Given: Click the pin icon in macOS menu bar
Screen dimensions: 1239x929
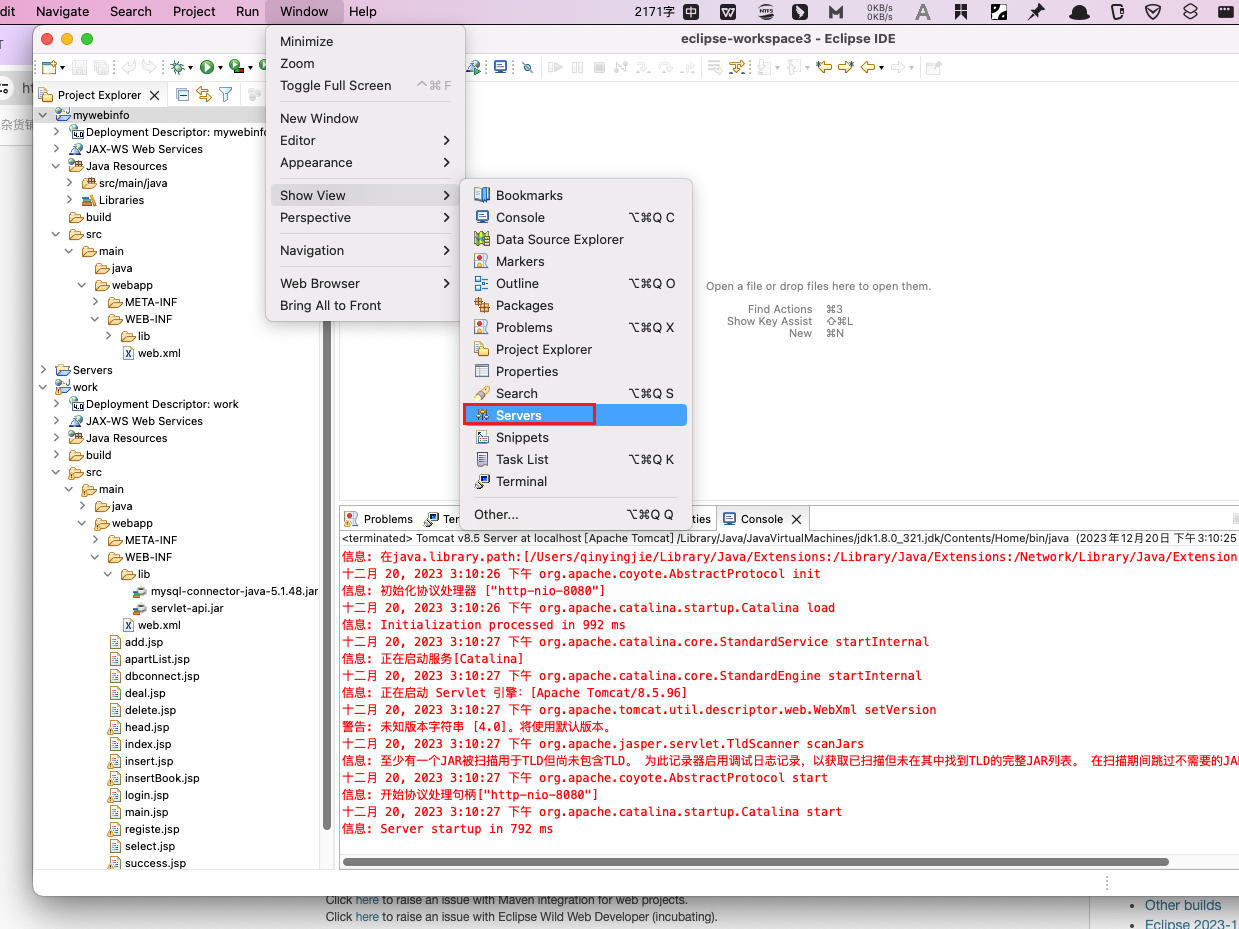Looking at the screenshot, I should pos(1037,11).
